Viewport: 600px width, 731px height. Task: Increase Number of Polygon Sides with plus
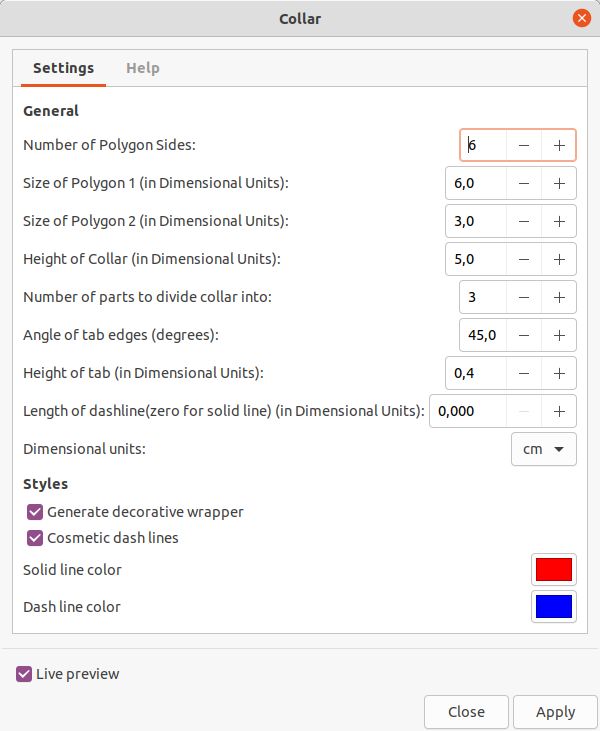tap(559, 145)
